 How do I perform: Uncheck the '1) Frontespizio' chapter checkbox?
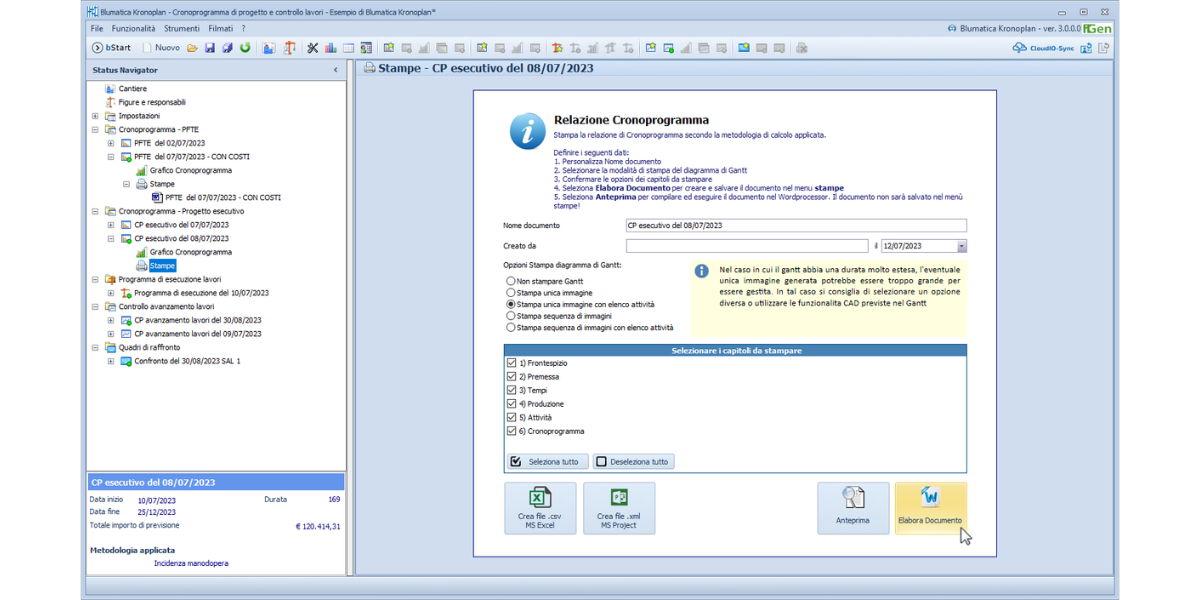click(x=512, y=363)
